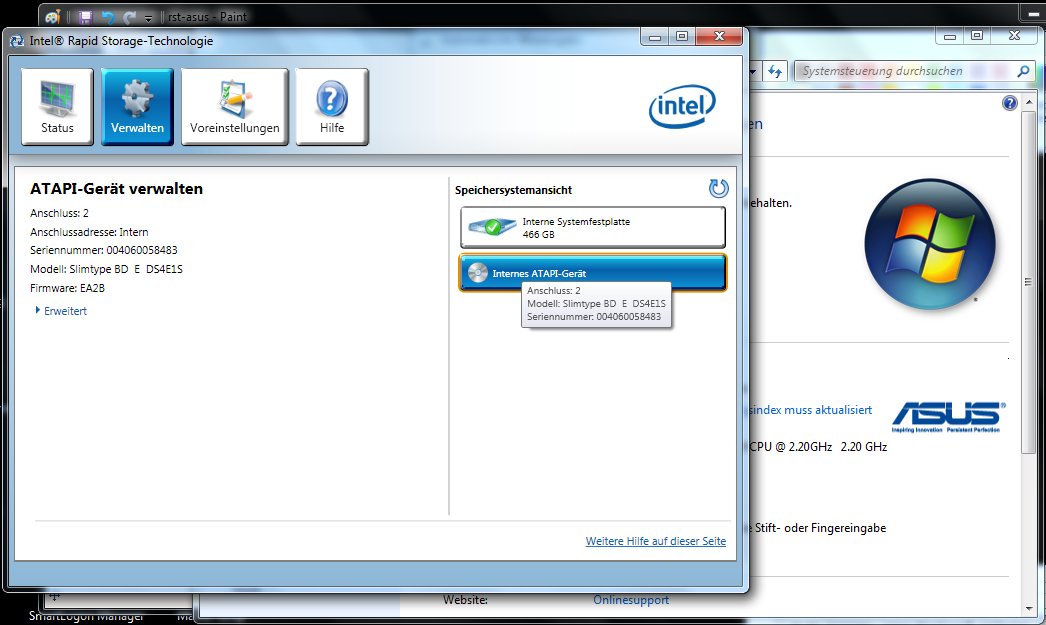Screen dimensions: 1046x625
Task: Click Redo icon in Paint quick access toolbar
Action: tap(129, 17)
